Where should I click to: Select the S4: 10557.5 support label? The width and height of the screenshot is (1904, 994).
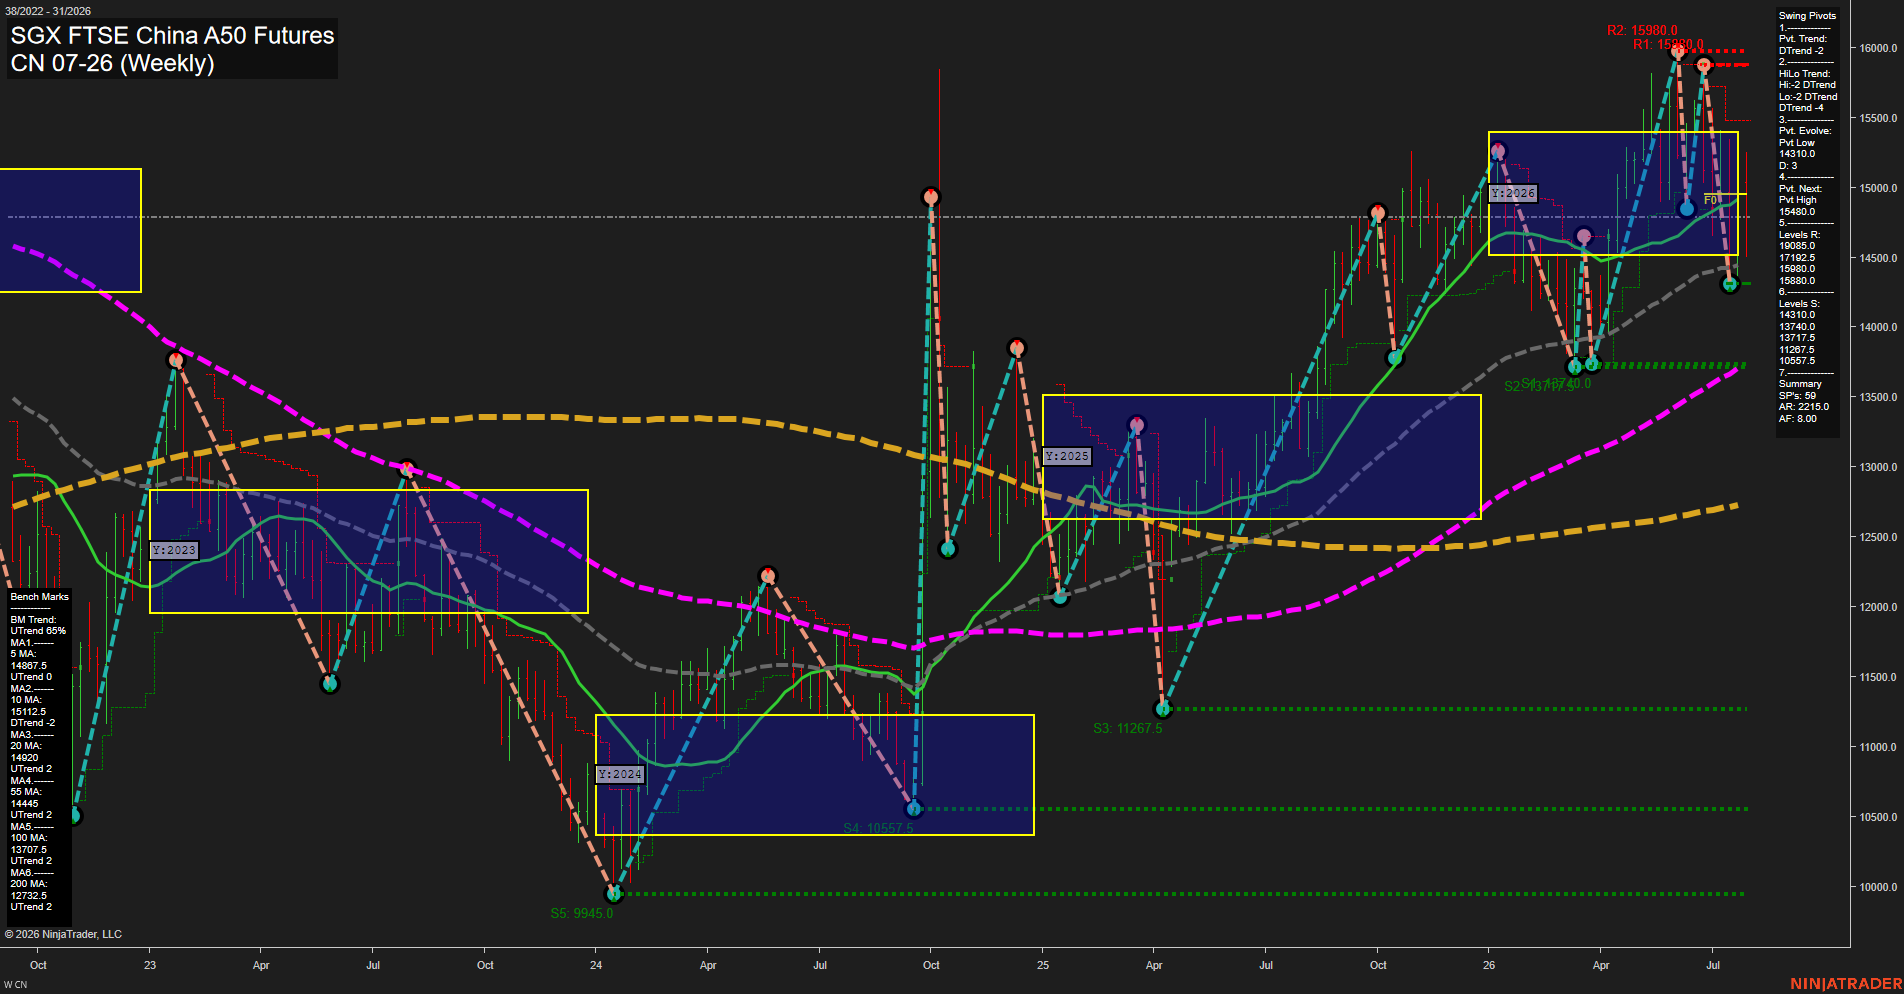click(x=878, y=828)
